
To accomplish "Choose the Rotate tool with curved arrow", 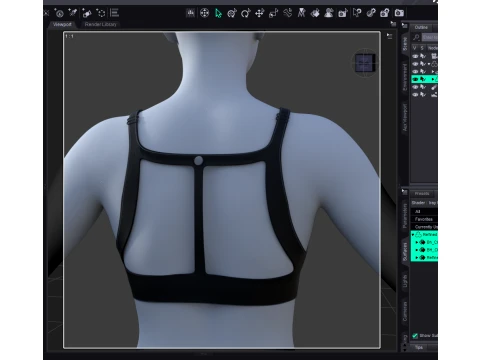I will [x=245, y=13].
